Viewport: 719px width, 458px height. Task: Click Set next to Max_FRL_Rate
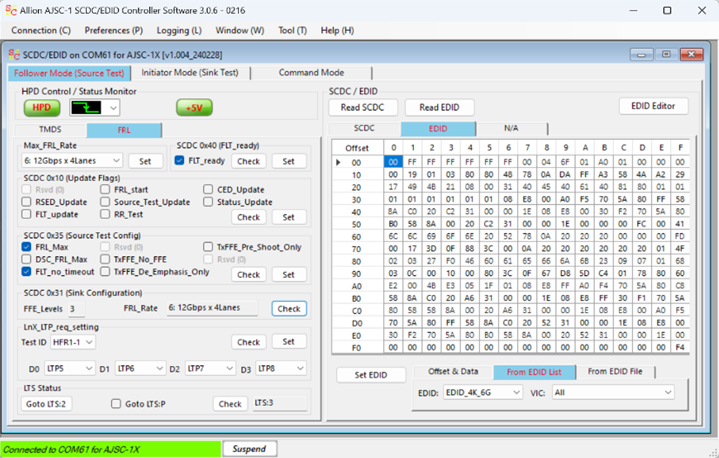(x=145, y=161)
